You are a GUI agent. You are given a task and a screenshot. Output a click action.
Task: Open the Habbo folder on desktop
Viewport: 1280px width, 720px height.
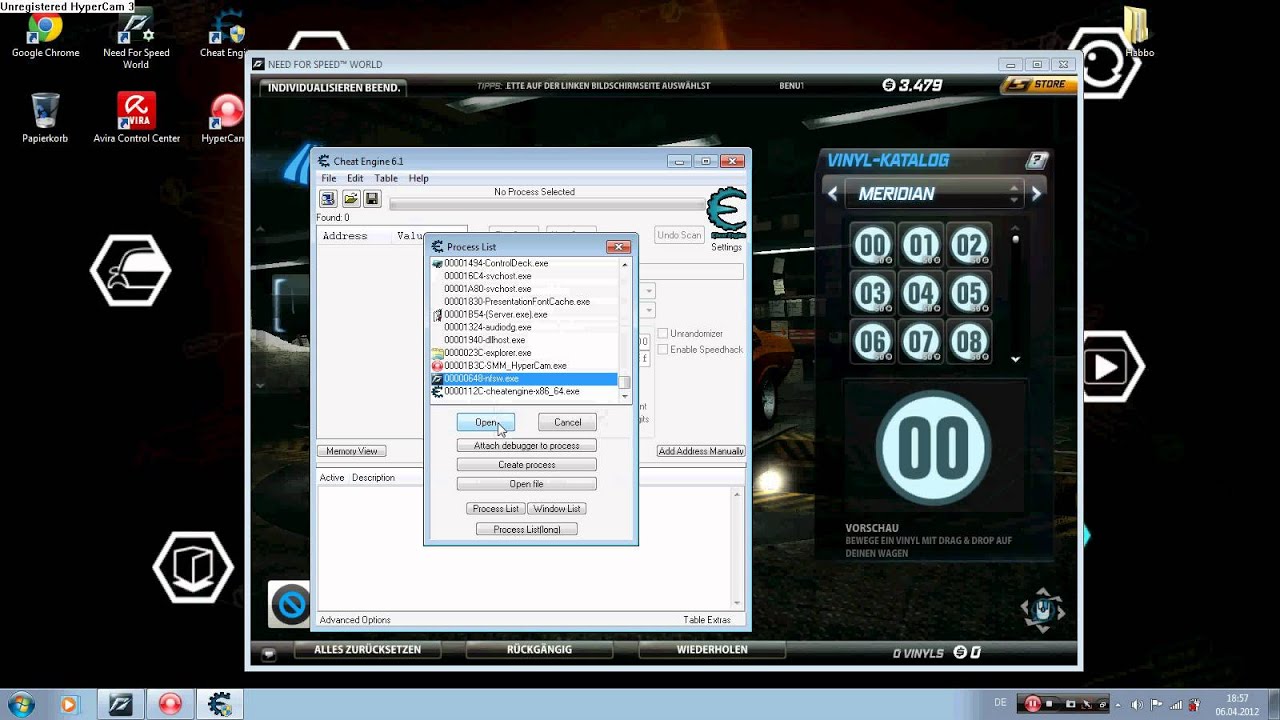pos(1138,33)
